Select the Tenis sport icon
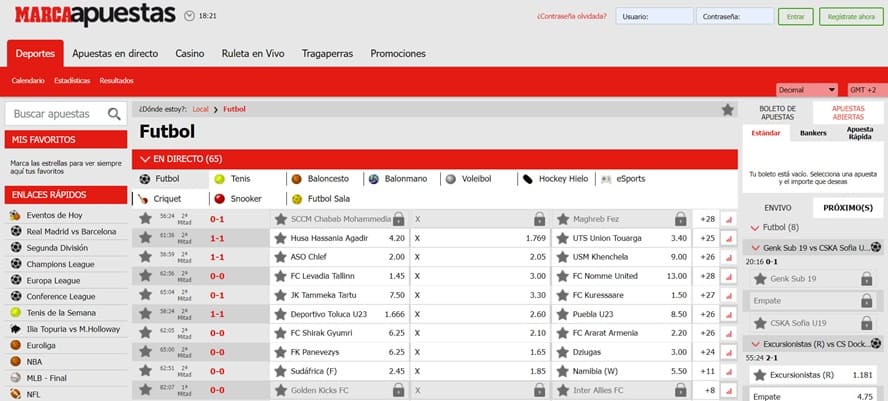The width and height of the screenshot is (888, 401). click(219, 179)
